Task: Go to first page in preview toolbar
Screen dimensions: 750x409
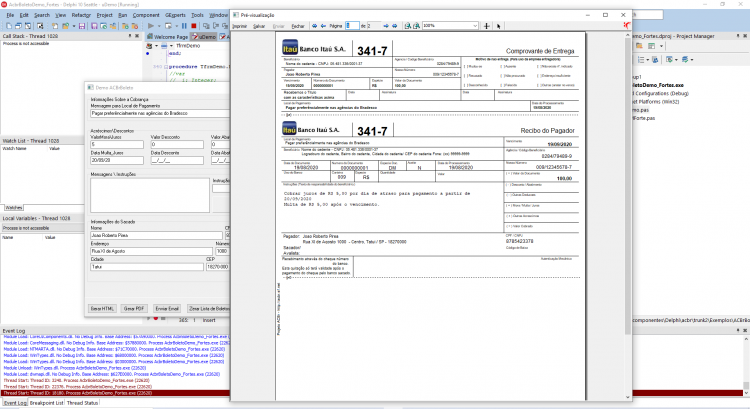Action: tap(314, 26)
